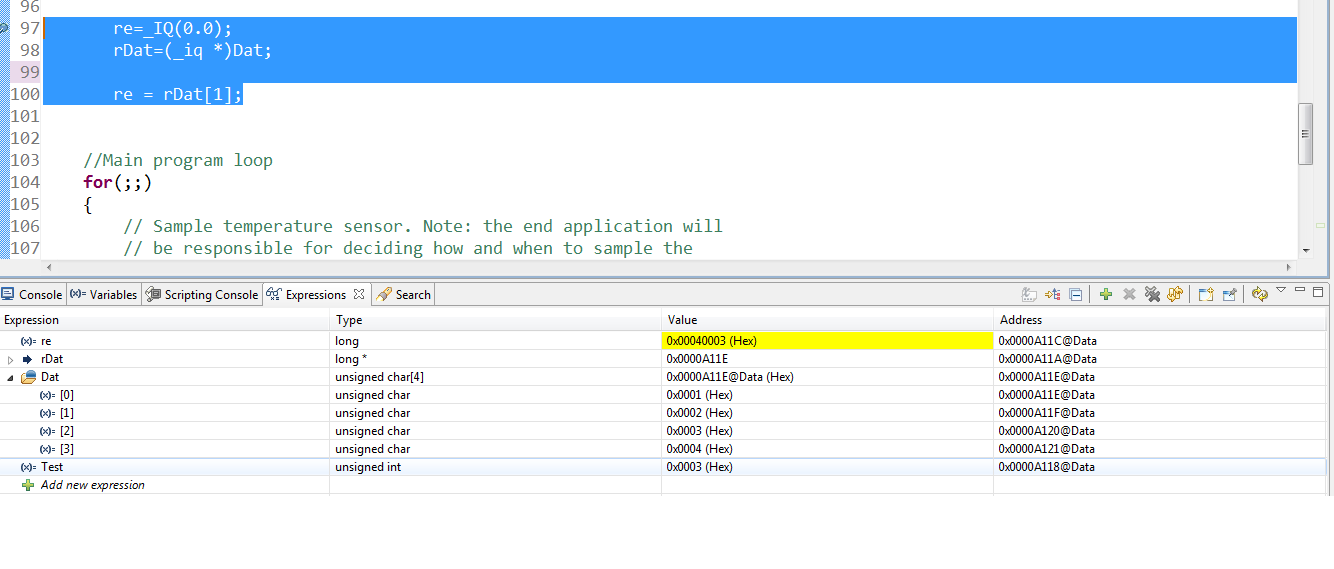Click the Continuous Refresh icon

[1259, 294]
